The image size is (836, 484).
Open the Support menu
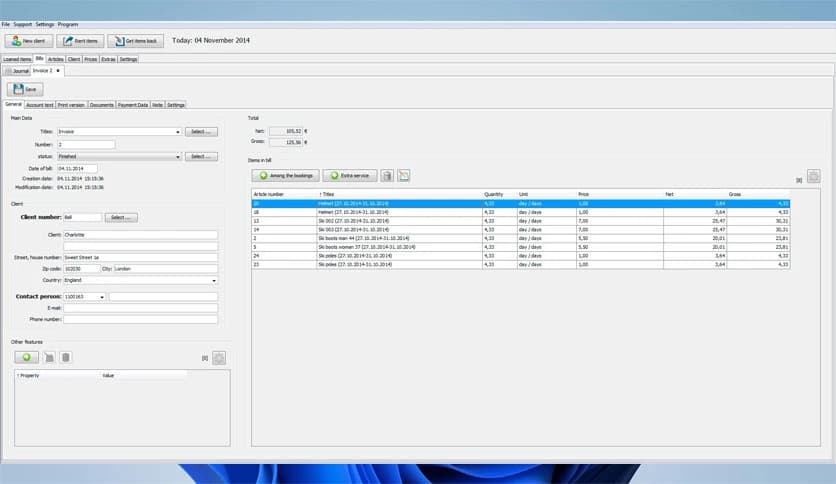[x=22, y=23]
